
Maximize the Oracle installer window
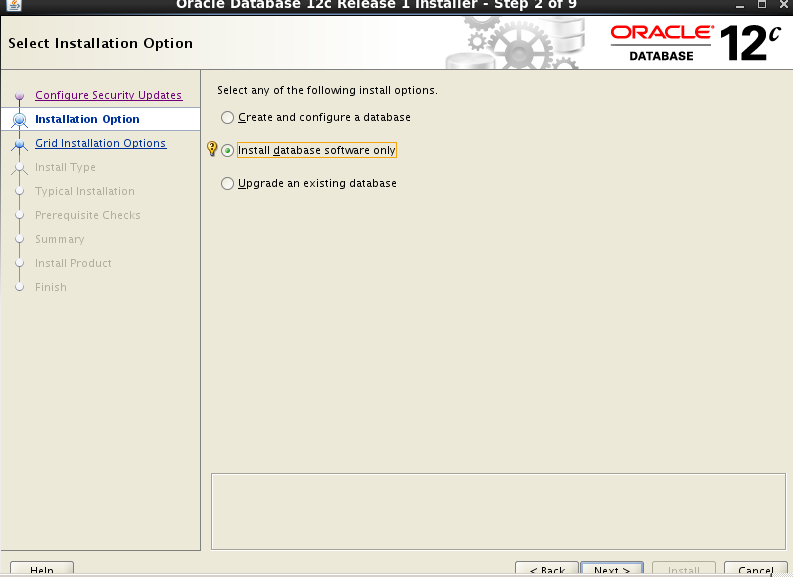coord(762,4)
